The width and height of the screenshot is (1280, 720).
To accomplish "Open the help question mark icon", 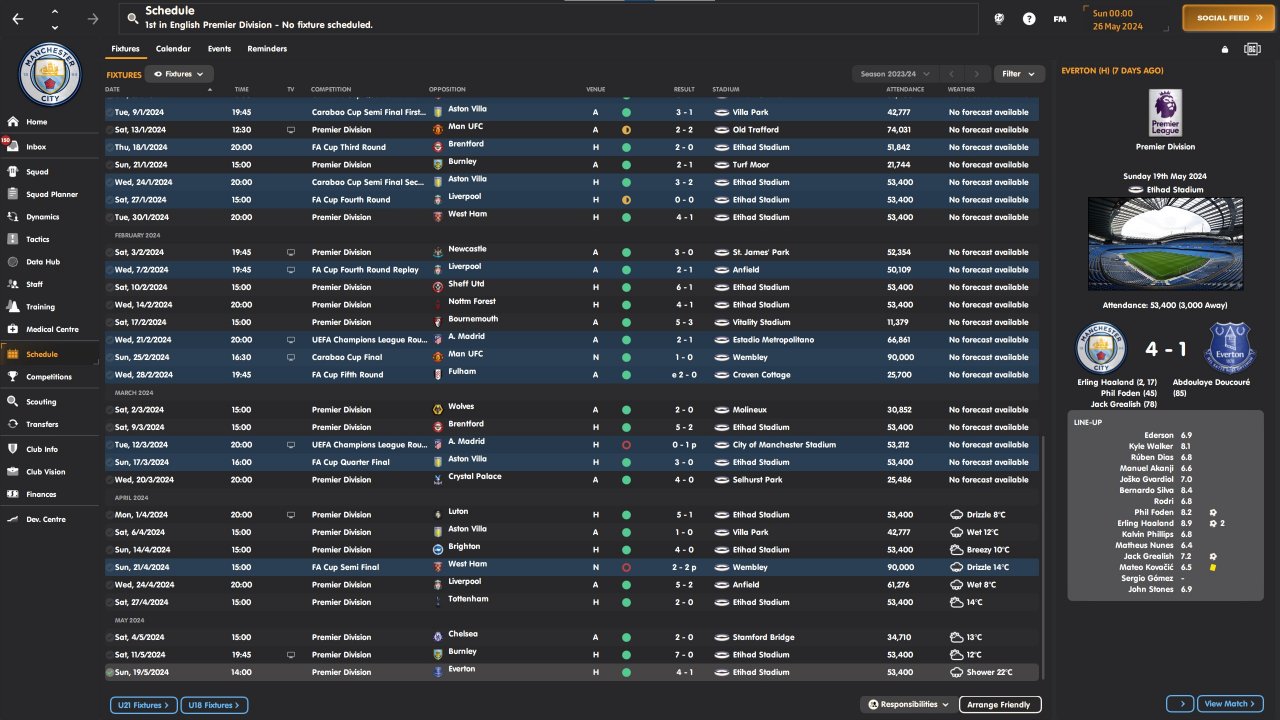I will [1029, 19].
